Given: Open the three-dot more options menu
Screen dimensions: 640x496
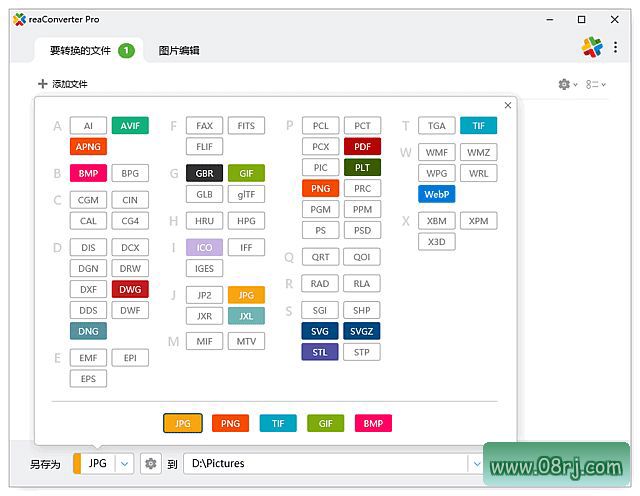Looking at the screenshot, I should click(x=615, y=47).
